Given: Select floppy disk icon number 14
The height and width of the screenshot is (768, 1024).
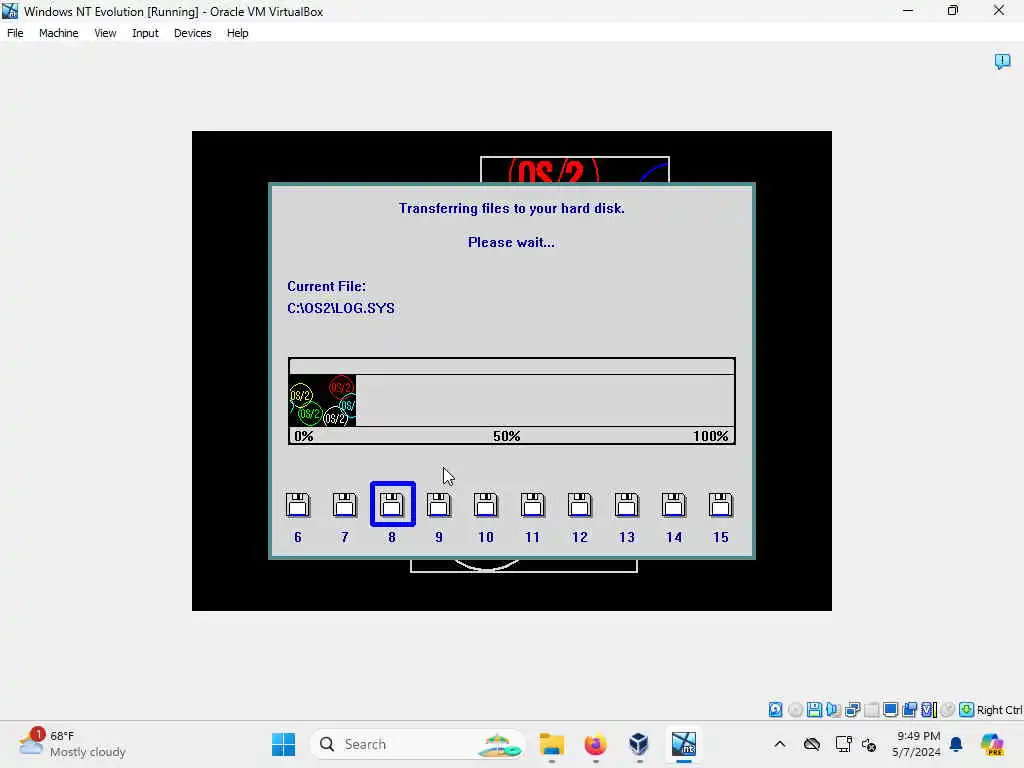Looking at the screenshot, I should (674, 505).
